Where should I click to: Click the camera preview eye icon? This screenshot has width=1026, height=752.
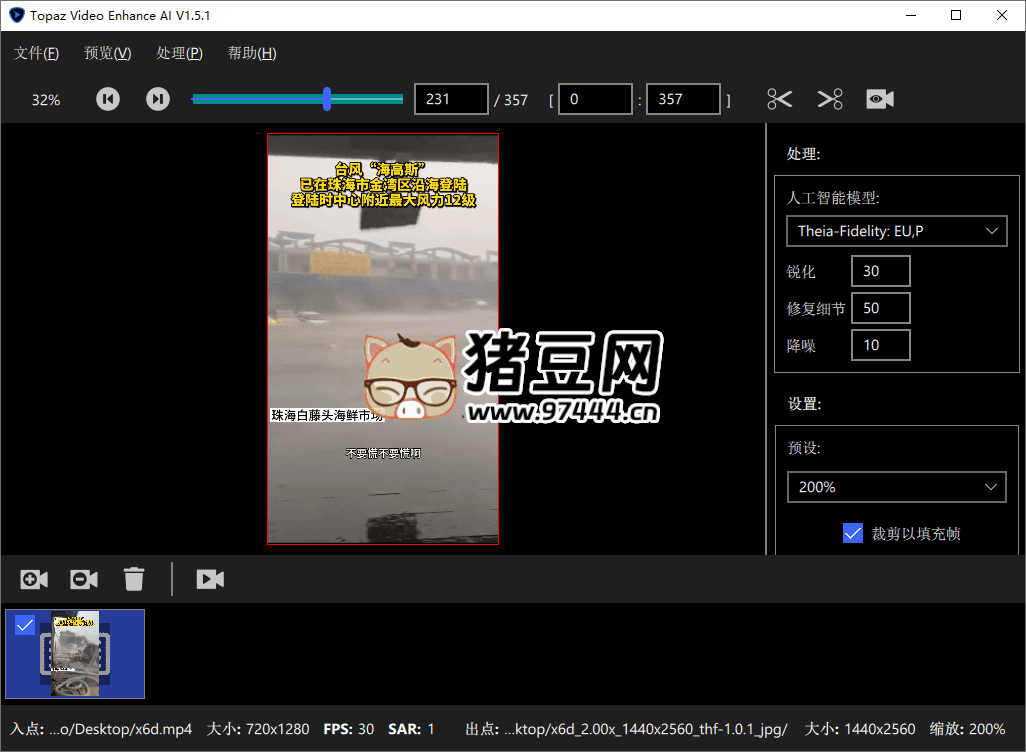(880, 99)
